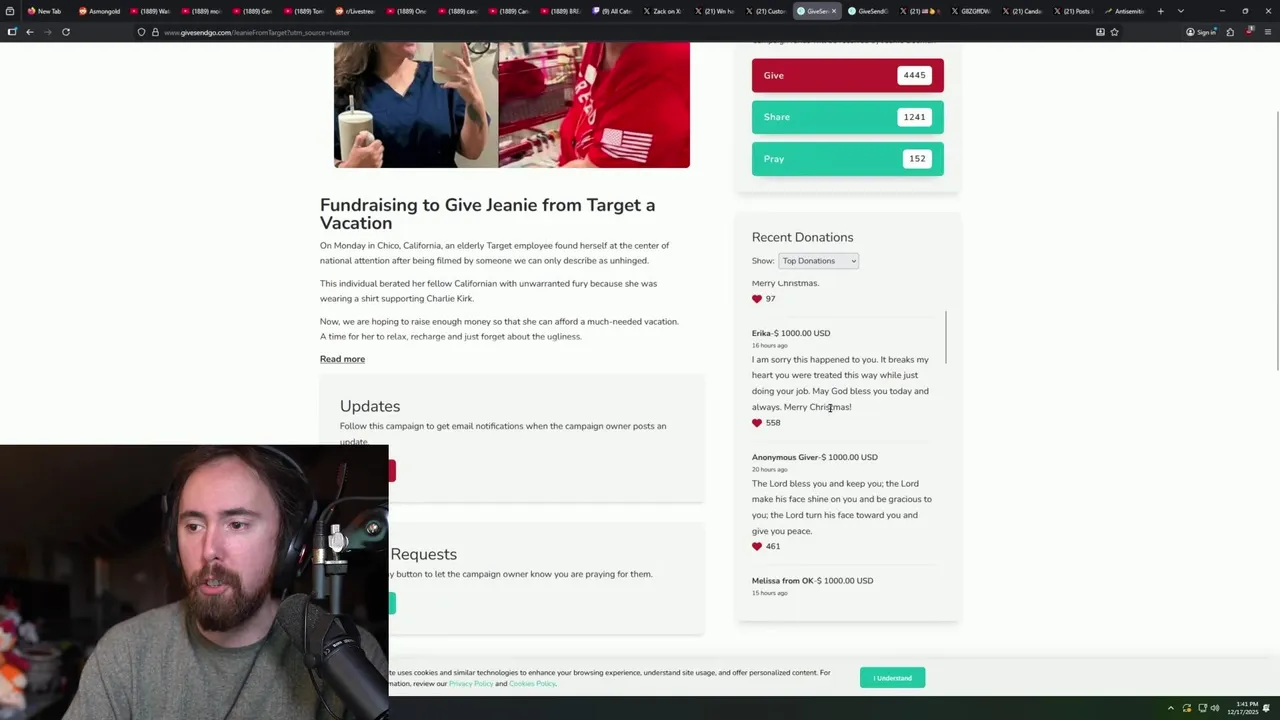Switch to the All Categories tab
The height and width of the screenshot is (720, 1280).
tap(612, 11)
